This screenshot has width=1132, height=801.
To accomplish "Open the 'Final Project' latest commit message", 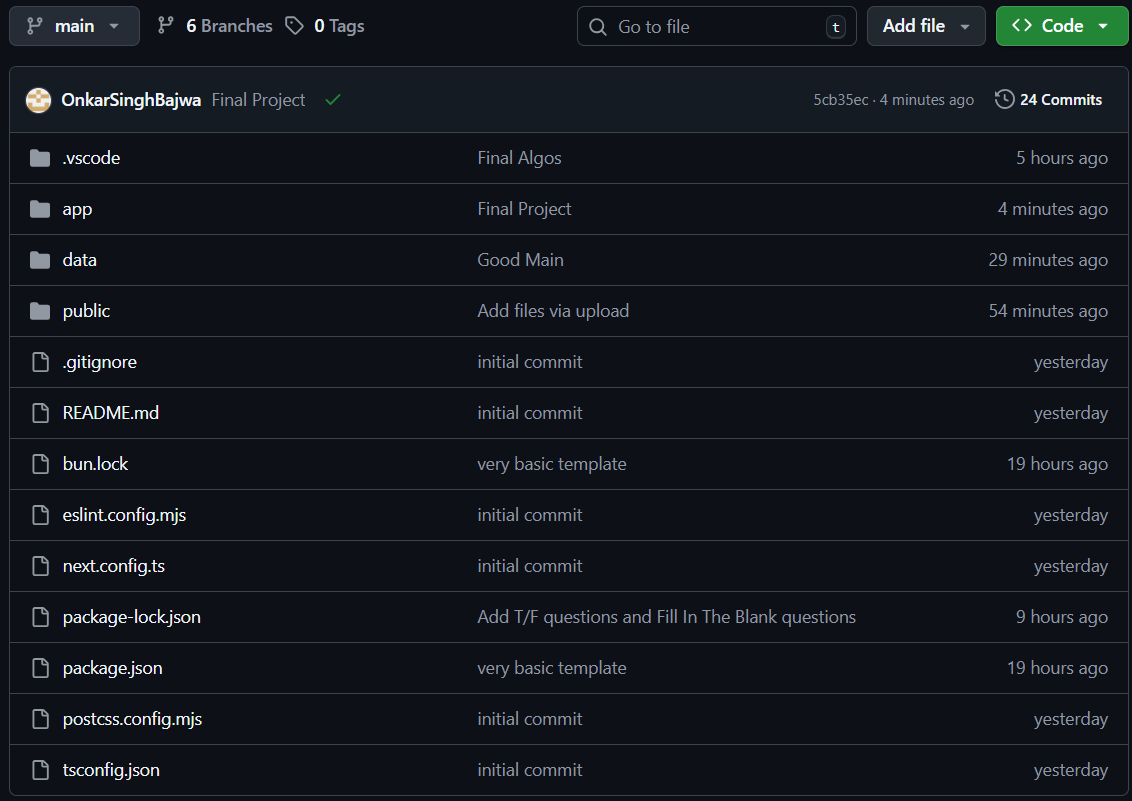I will coord(258,100).
